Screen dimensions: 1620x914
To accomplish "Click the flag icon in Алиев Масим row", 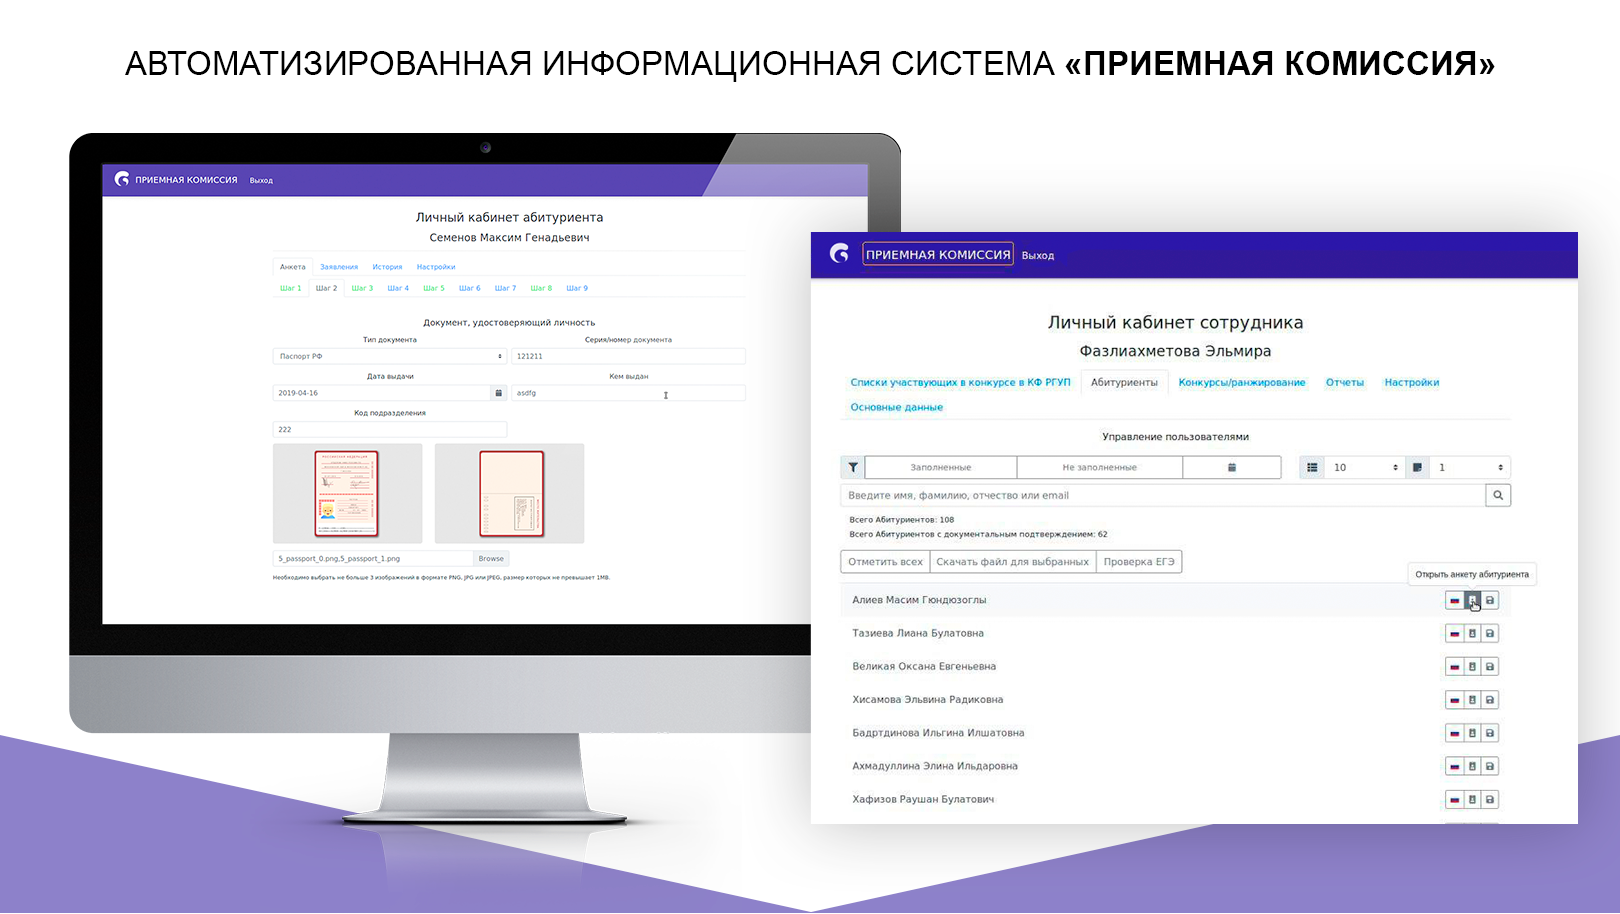I will 1455,600.
